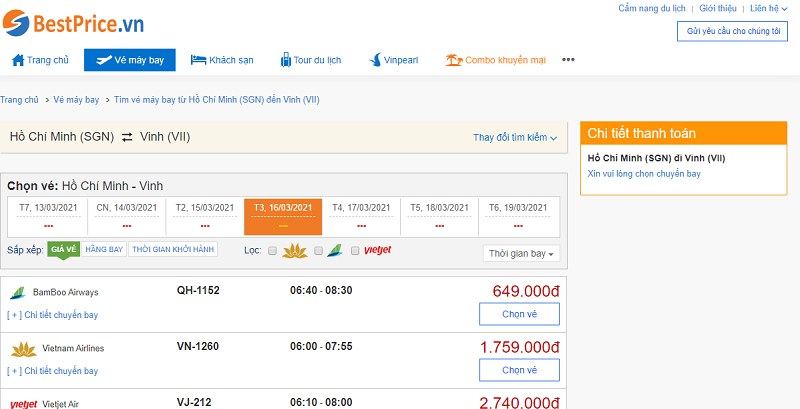
Task: Click Chọn vé for Bamboo flight QH-1152
Action: [519, 314]
